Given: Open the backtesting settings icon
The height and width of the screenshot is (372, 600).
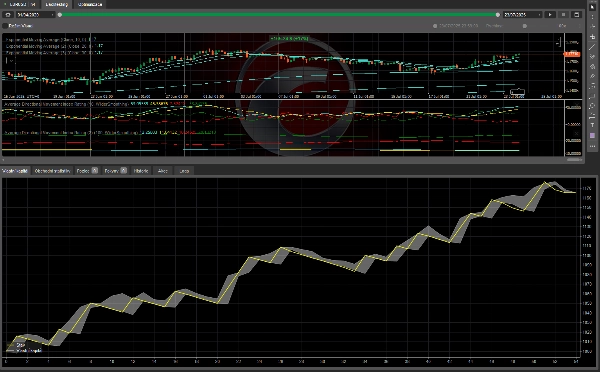Looking at the screenshot, I should click(8, 15).
